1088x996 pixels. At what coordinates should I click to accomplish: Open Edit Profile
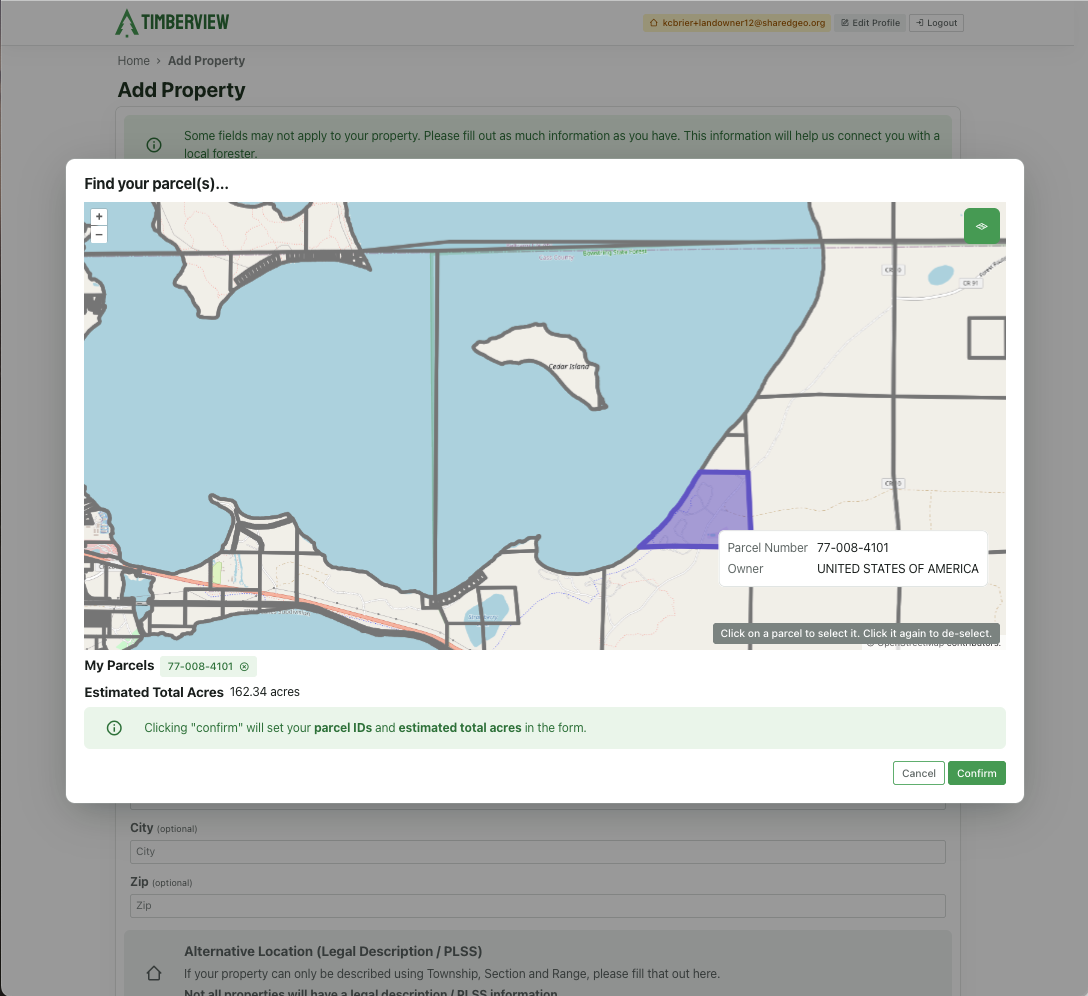870,23
